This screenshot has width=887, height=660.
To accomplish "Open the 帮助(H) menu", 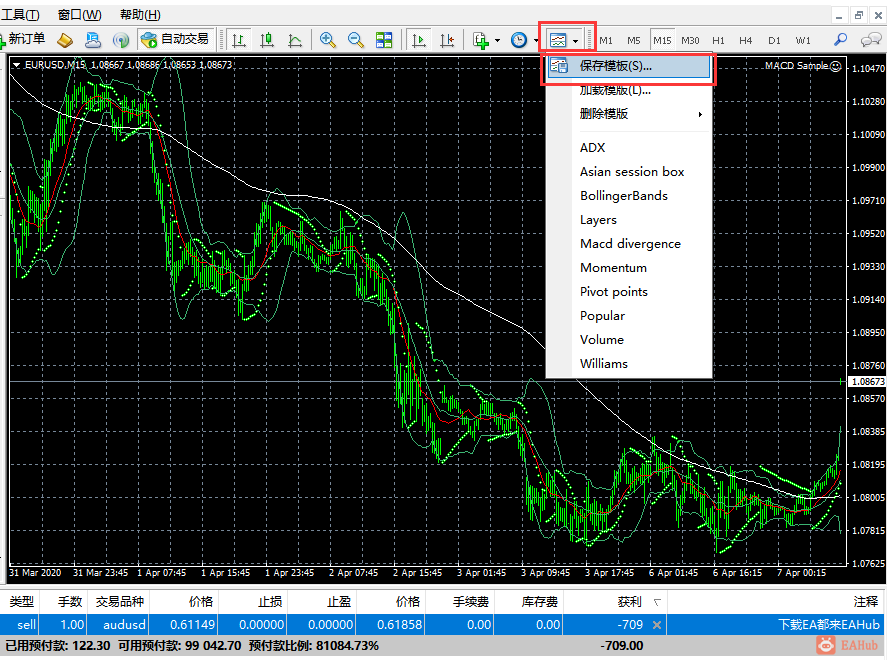I will [140, 15].
